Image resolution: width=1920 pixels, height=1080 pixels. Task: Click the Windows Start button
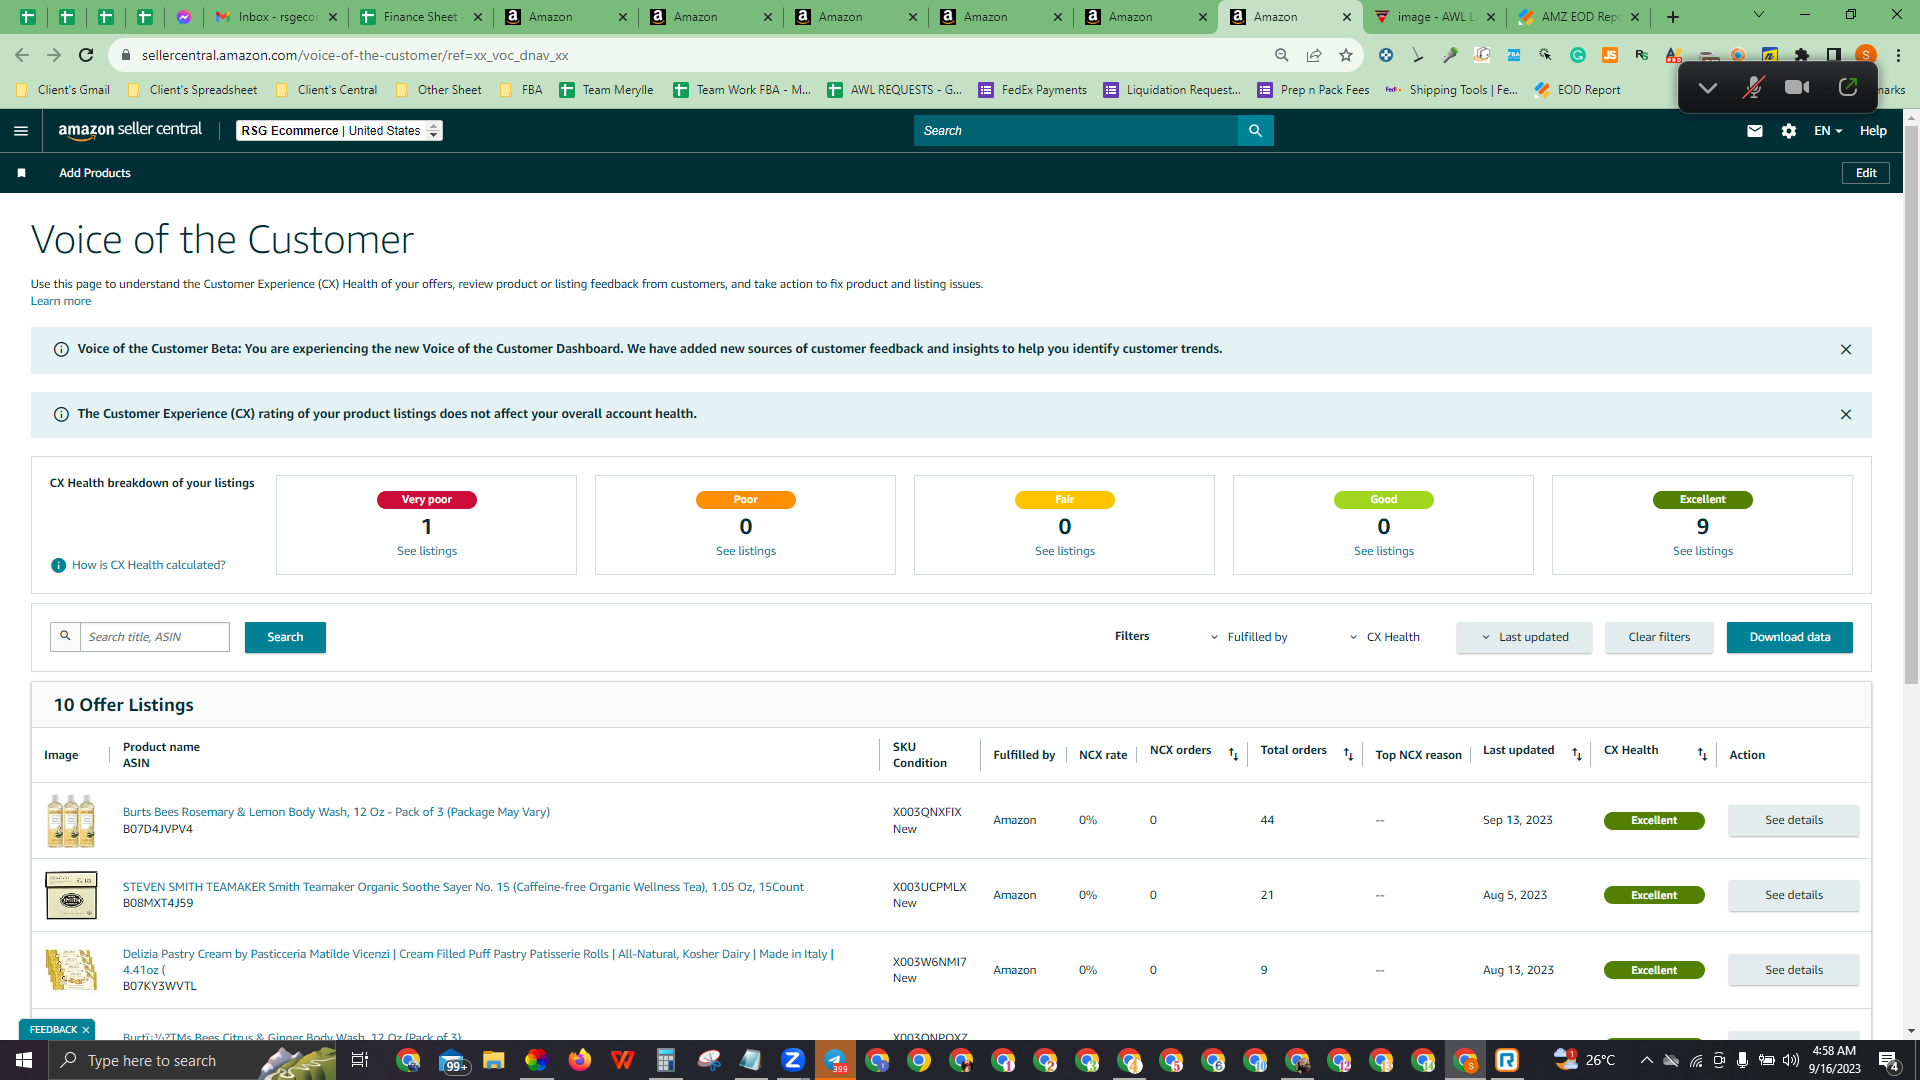point(24,1060)
